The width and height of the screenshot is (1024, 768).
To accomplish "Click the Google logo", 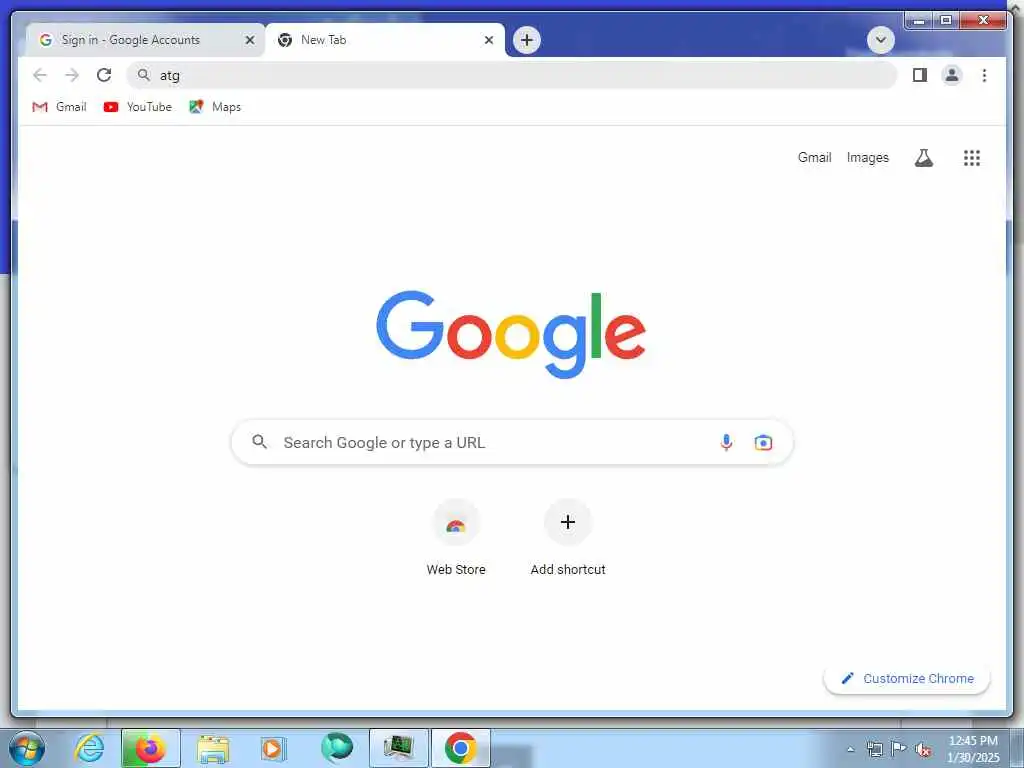I will 511,334.
